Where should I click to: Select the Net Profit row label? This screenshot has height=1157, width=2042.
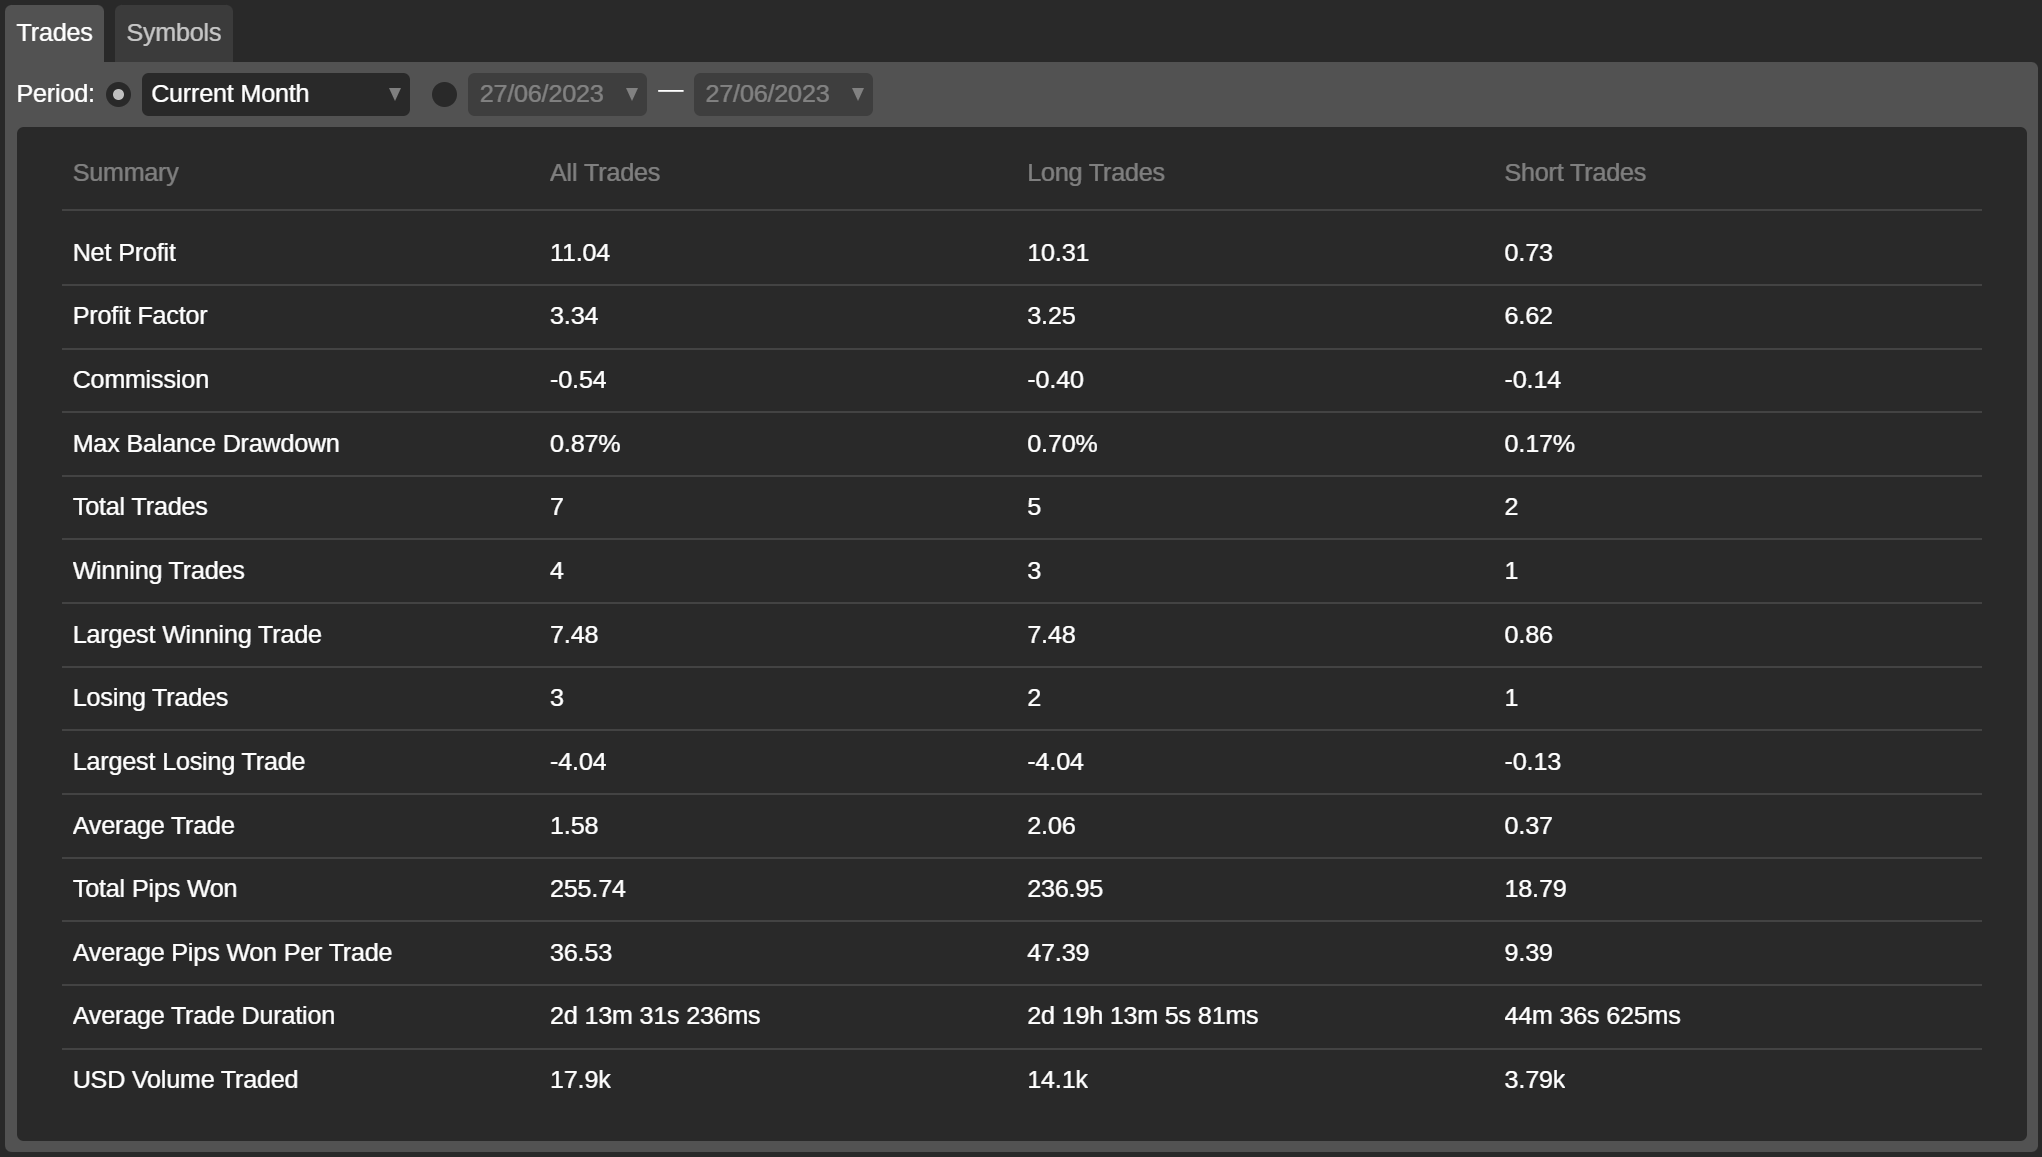pos(124,252)
